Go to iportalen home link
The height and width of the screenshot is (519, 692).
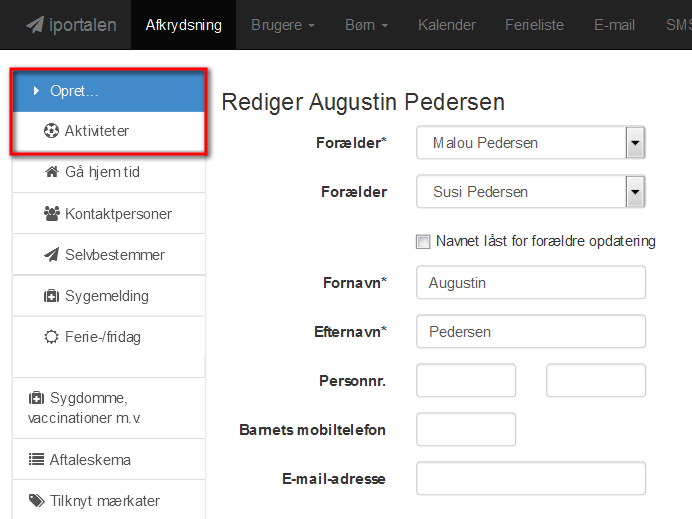71,25
